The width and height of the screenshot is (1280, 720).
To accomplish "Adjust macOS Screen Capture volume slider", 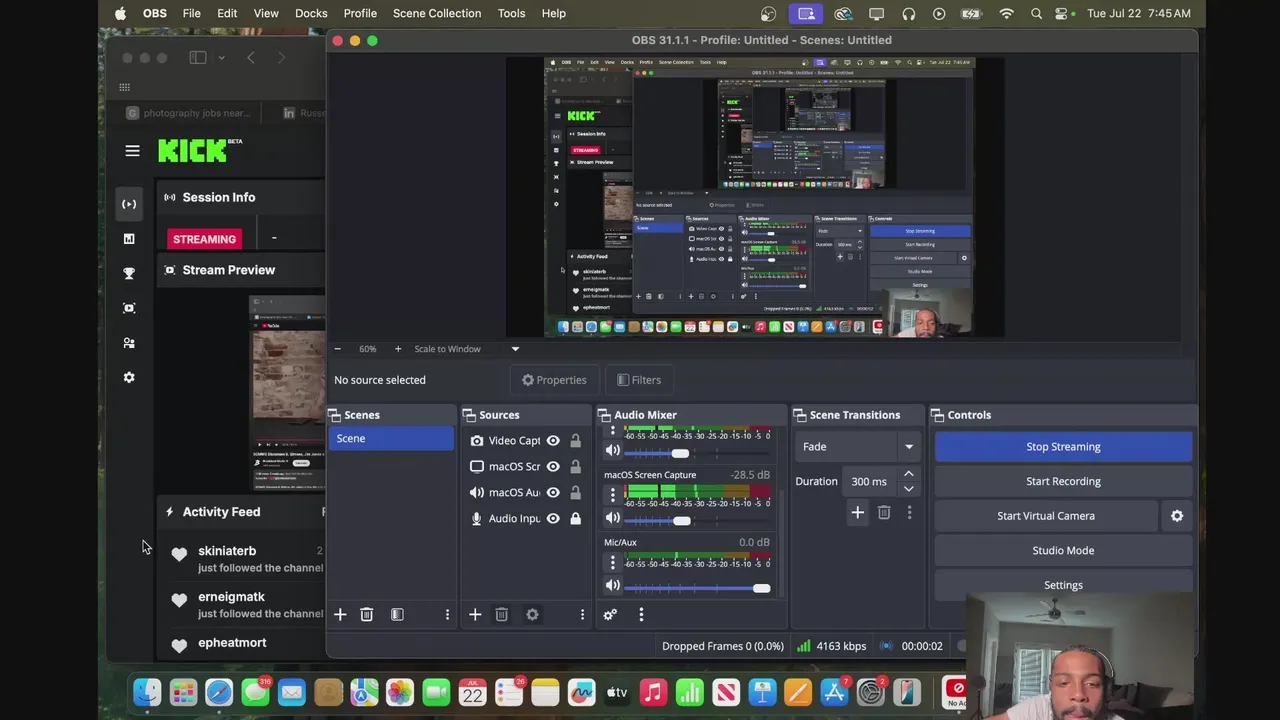I will tap(682, 520).
